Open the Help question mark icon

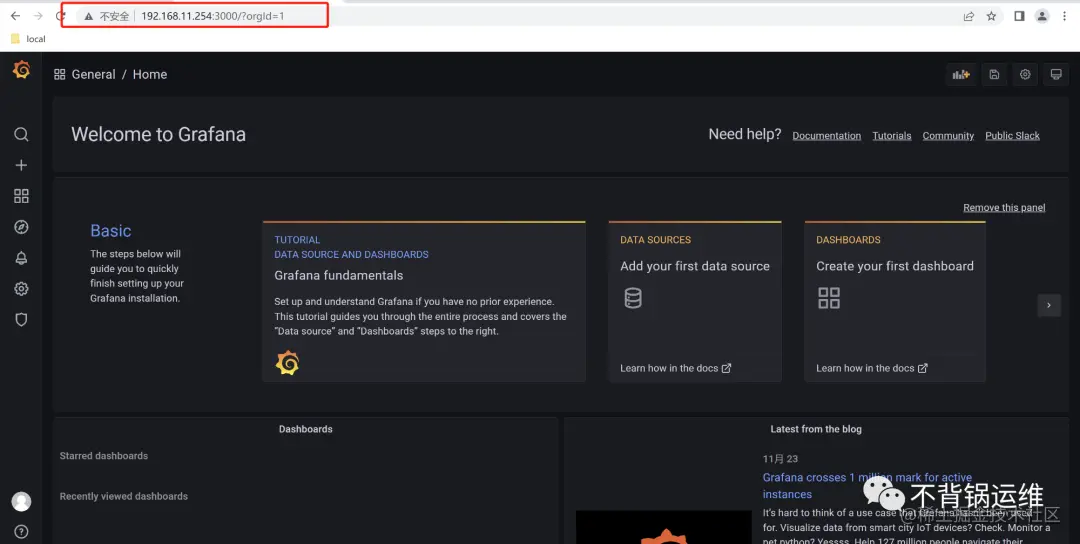[21, 532]
